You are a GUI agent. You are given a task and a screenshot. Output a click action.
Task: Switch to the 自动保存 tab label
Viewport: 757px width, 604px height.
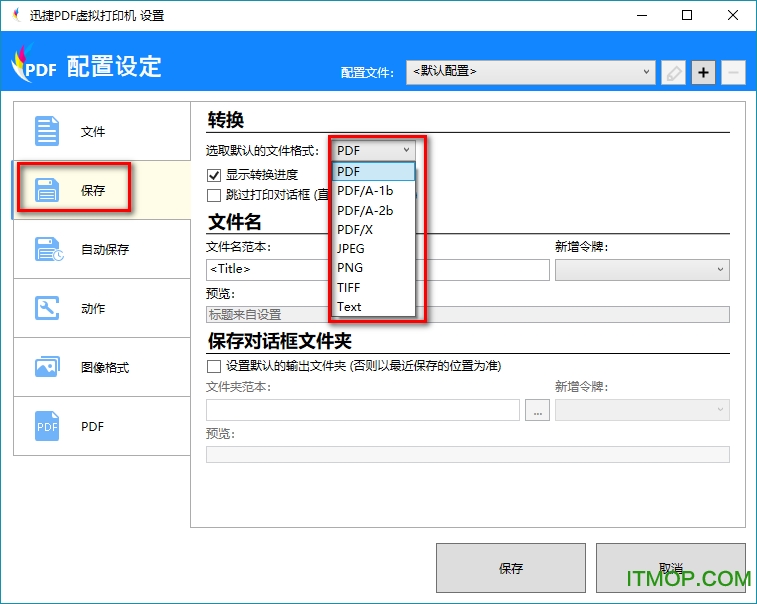point(105,249)
